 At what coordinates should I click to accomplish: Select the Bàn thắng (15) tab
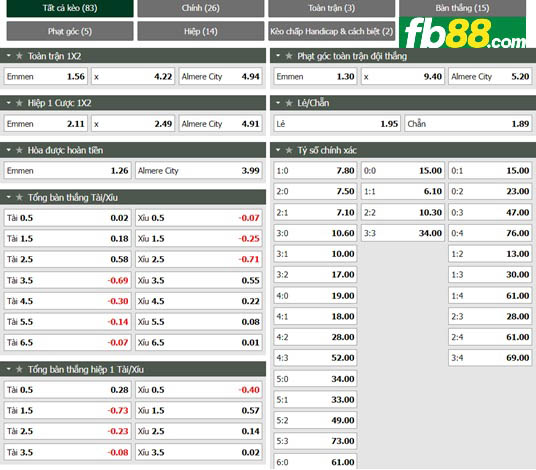click(x=463, y=8)
